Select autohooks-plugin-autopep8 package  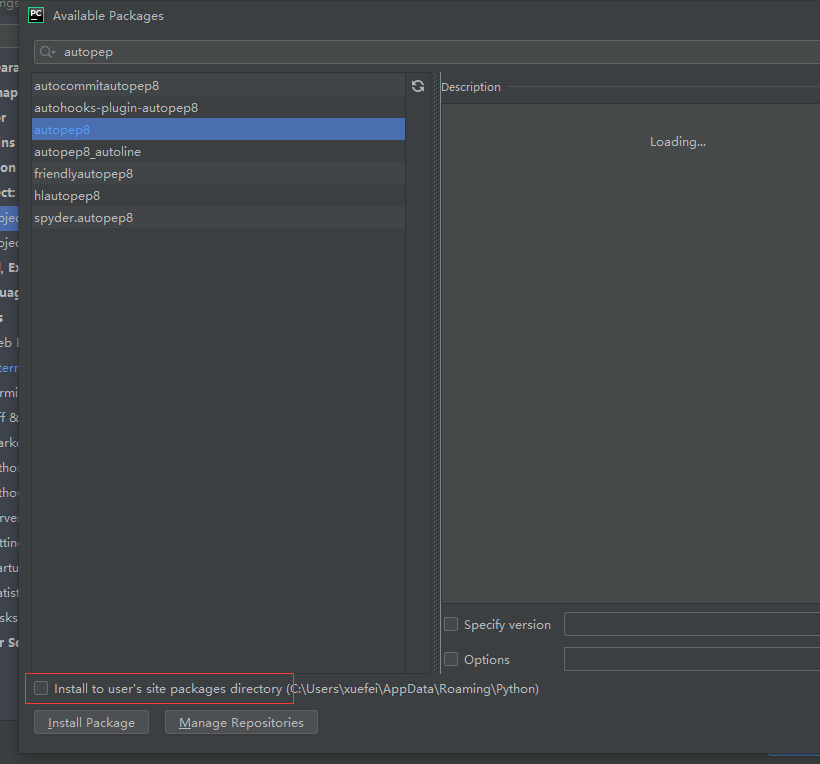(219, 108)
